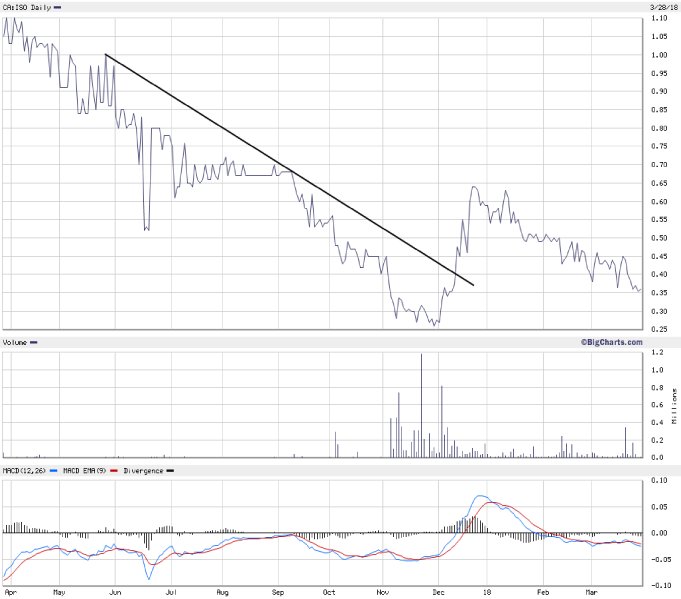Open the BigCharts.com copyright link
Viewport: 681px width, 599px height.
(x=610, y=343)
